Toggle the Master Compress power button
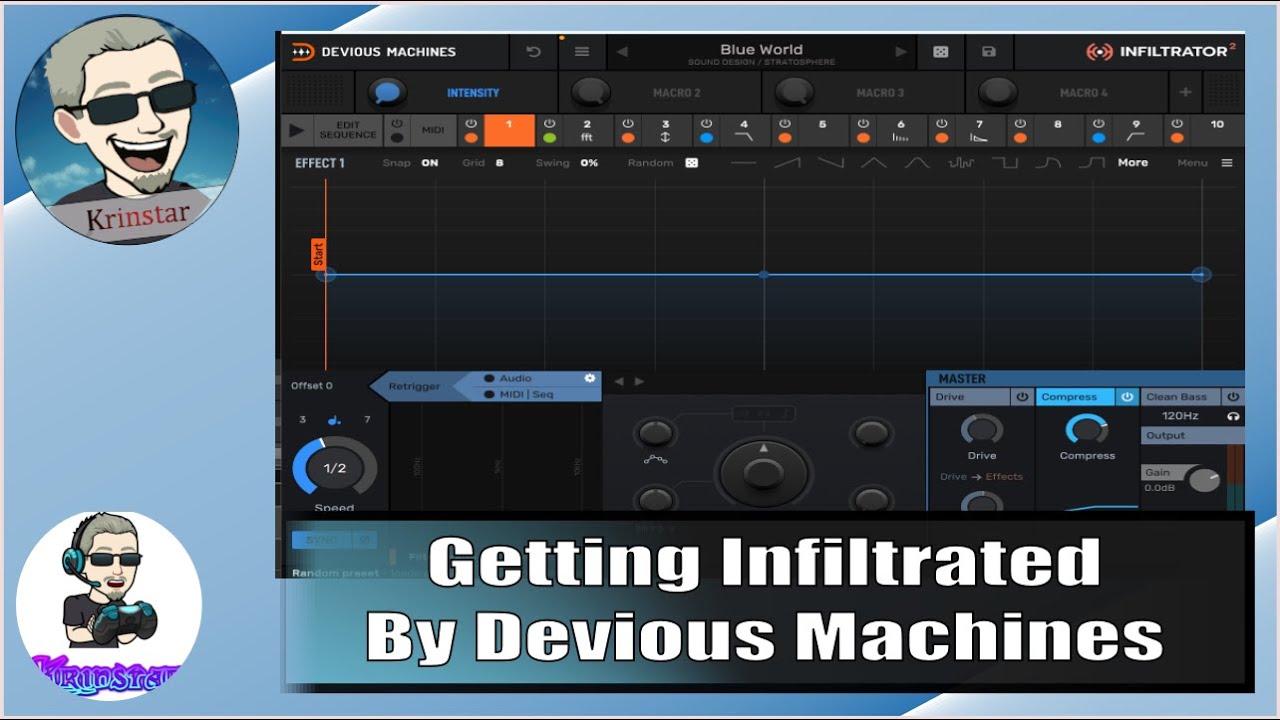Image resolution: width=1280 pixels, height=720 pixels. 1127,397
